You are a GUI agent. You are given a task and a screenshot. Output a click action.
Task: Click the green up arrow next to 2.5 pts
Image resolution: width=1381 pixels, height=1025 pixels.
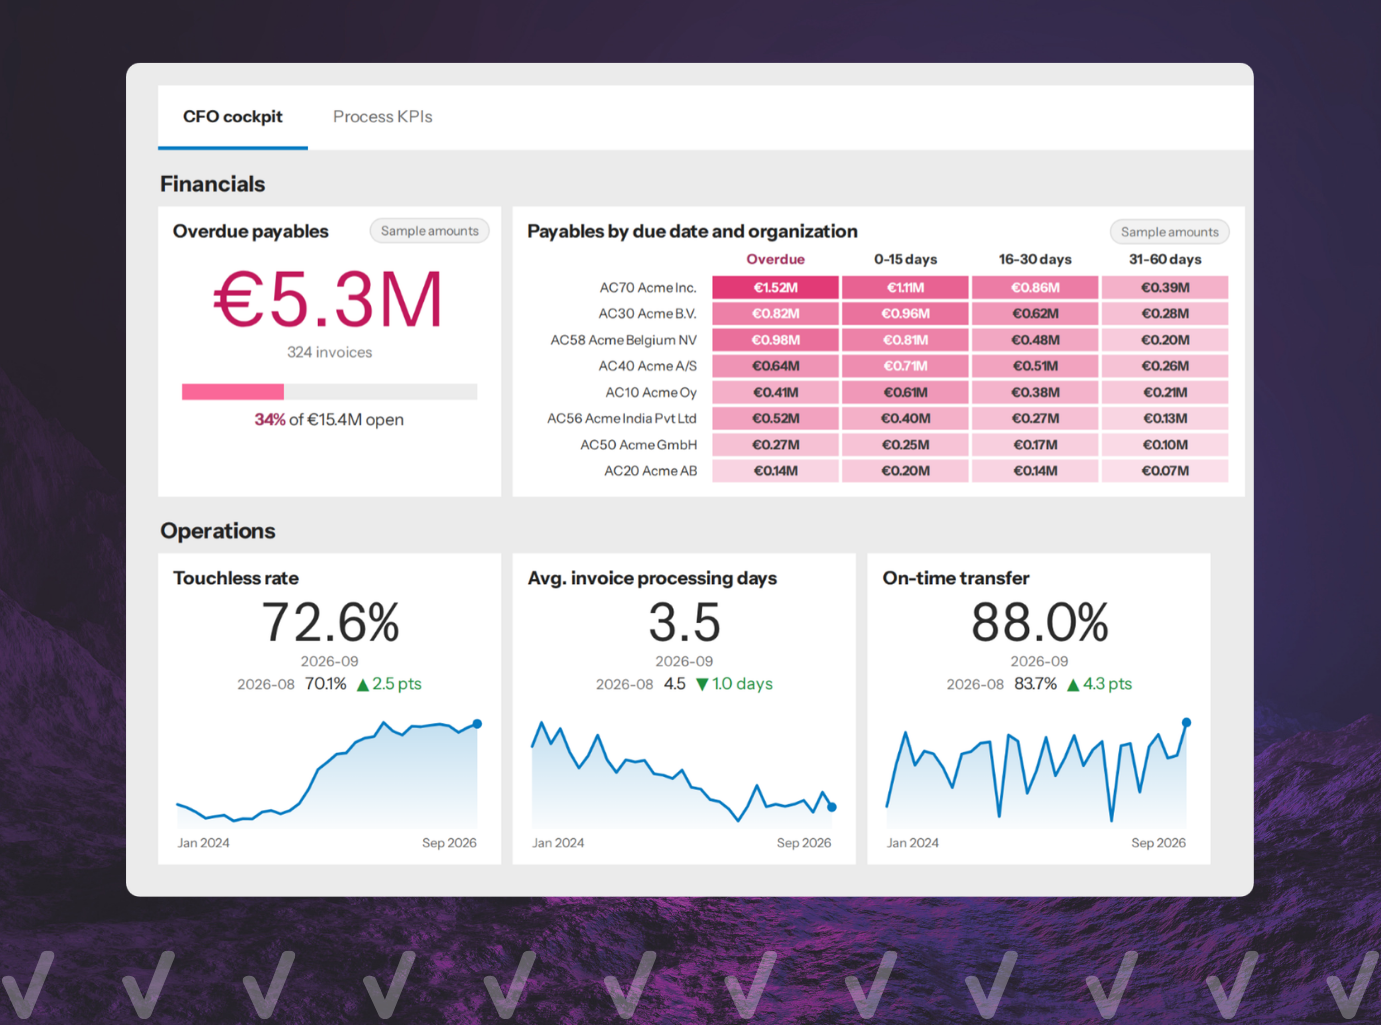coord(363,685)
